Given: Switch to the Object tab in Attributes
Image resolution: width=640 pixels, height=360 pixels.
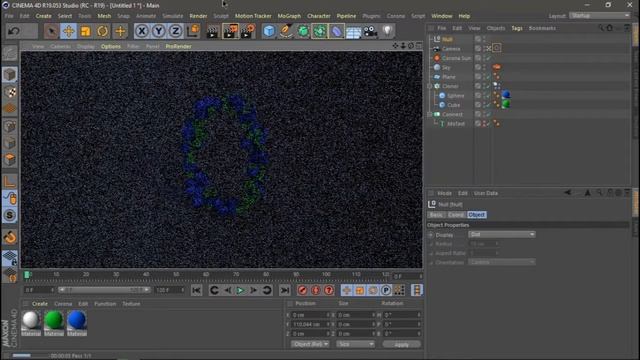Looking at the screenshot, I should (x=476, y=215).
